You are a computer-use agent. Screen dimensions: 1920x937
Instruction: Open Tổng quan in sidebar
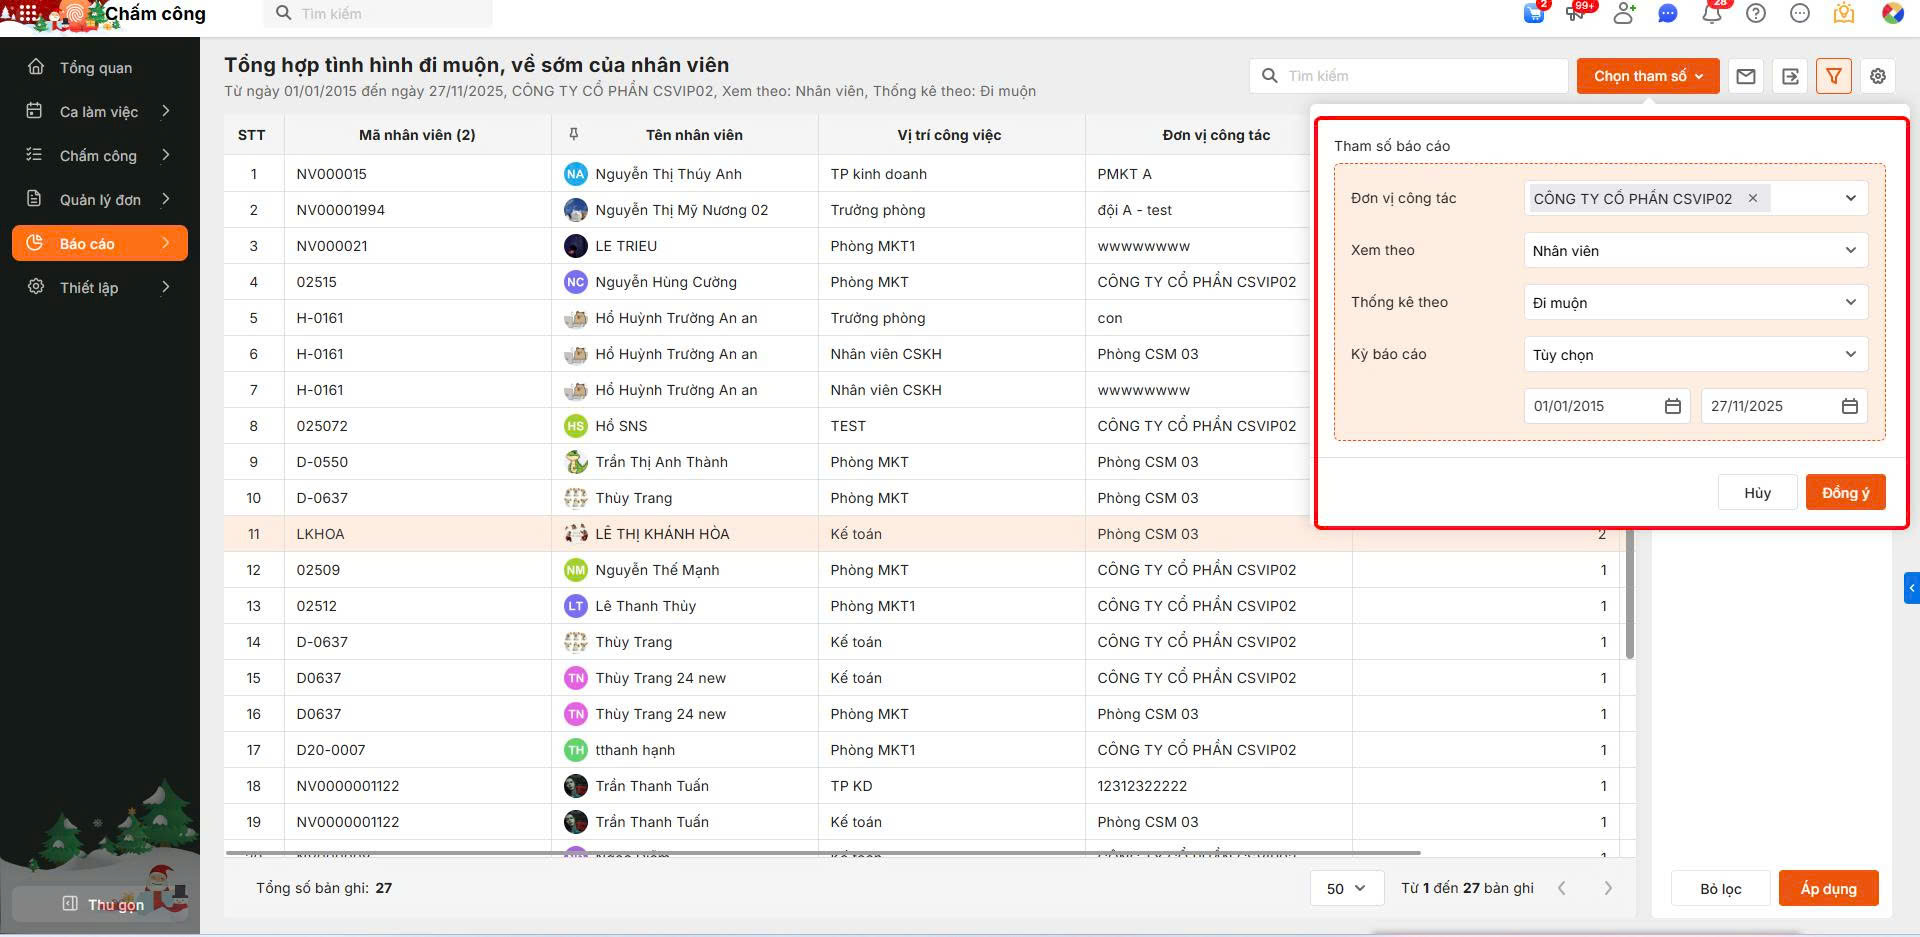click(96, 68)
